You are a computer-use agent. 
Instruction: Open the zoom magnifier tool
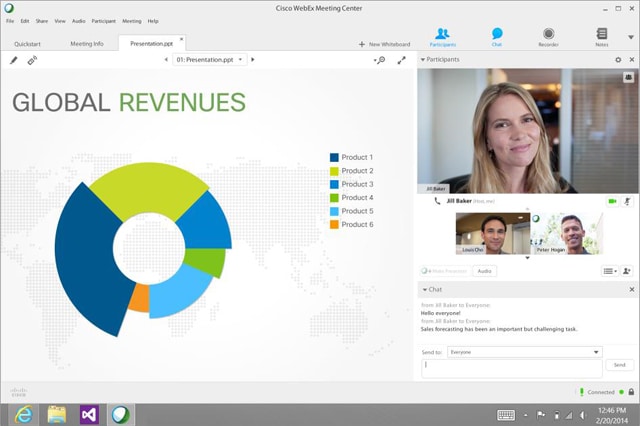pos(381,60)
